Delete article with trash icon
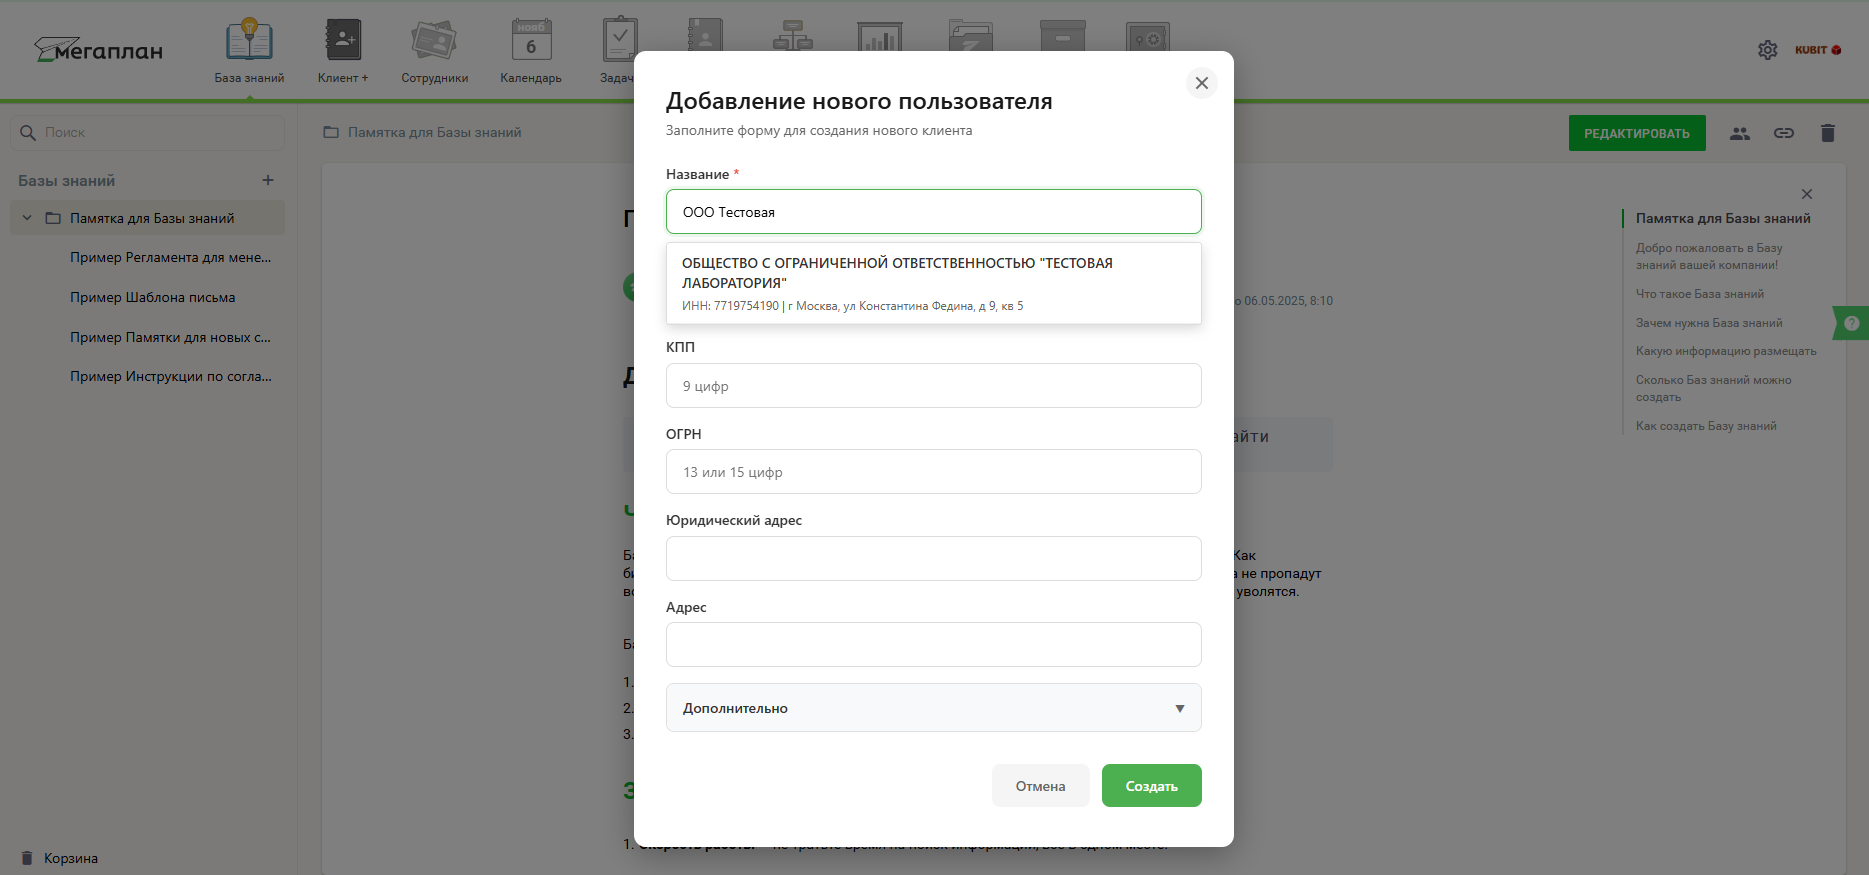 coord(1827,133)
